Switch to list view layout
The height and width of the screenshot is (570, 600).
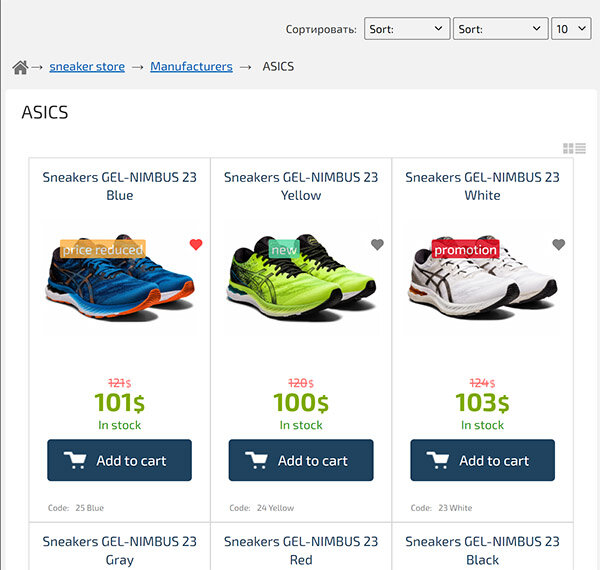(x=581, y=149)
